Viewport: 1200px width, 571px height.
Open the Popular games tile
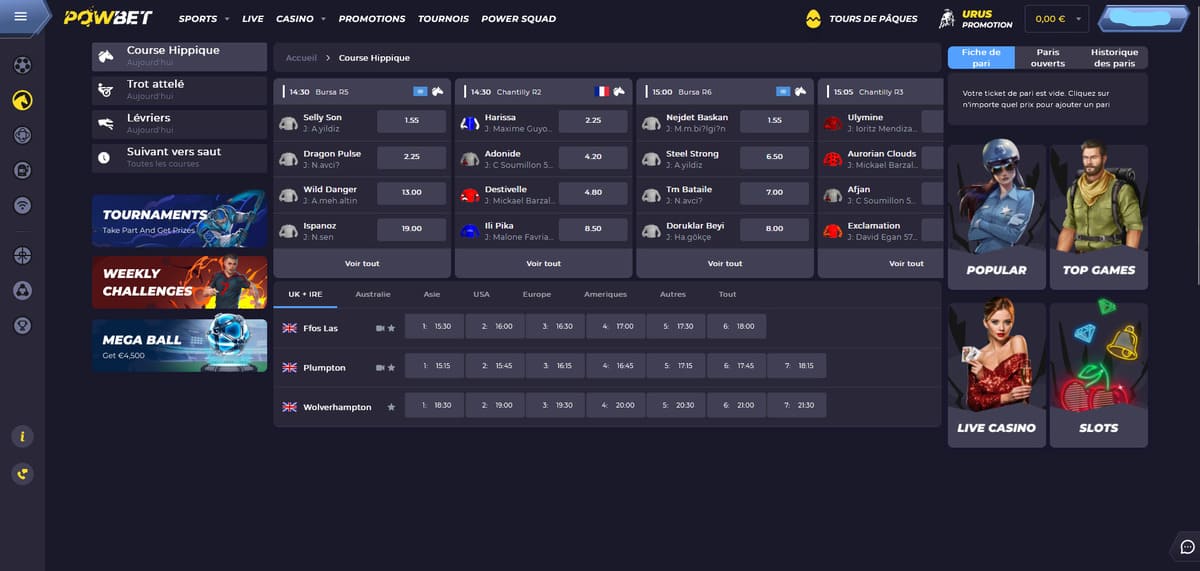pyautogui.click(x=997, y=215)
